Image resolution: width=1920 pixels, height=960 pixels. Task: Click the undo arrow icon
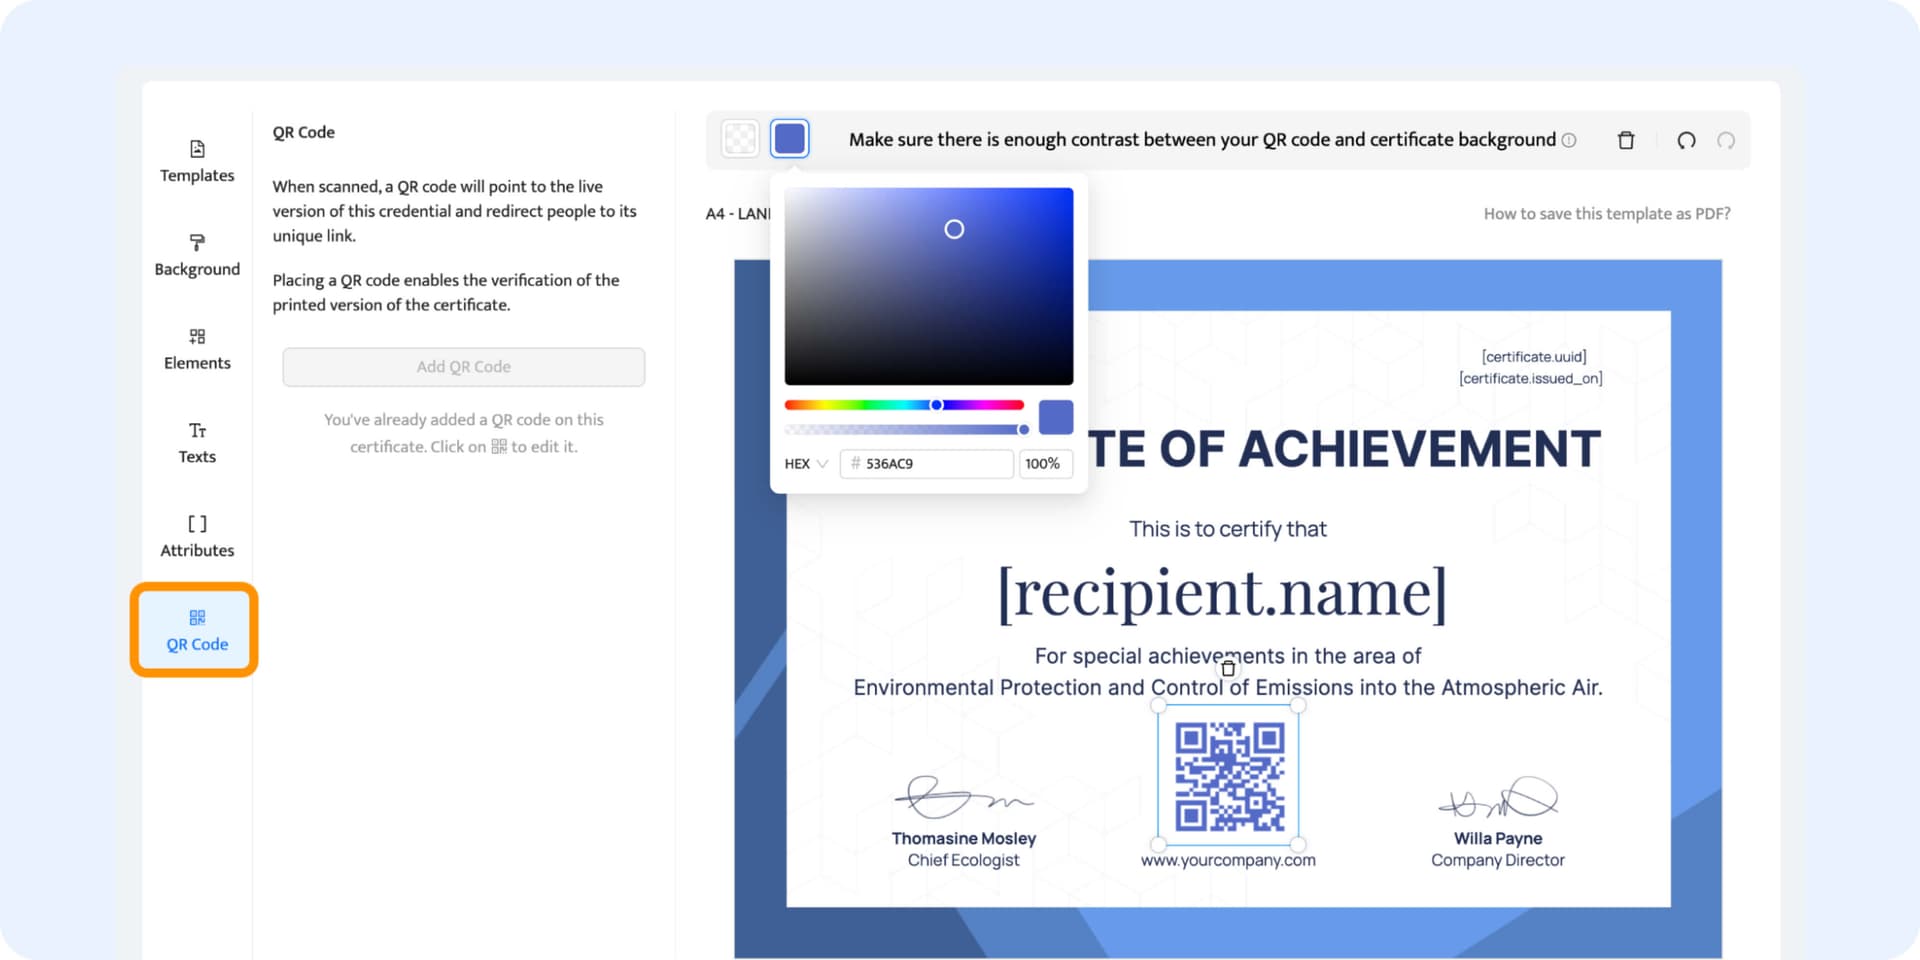(1686, 140)
